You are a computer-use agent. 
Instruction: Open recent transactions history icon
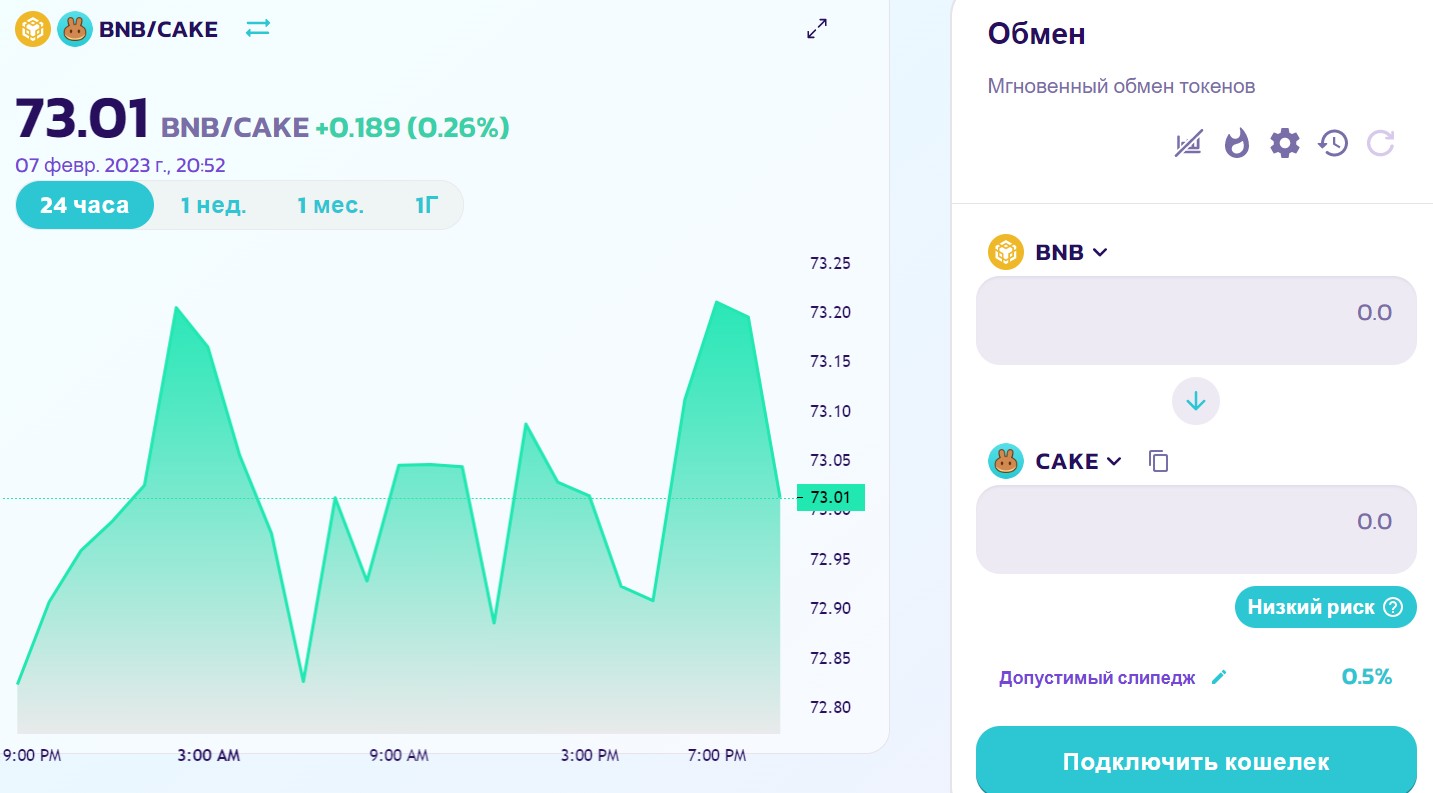[x=1333, y=144]
